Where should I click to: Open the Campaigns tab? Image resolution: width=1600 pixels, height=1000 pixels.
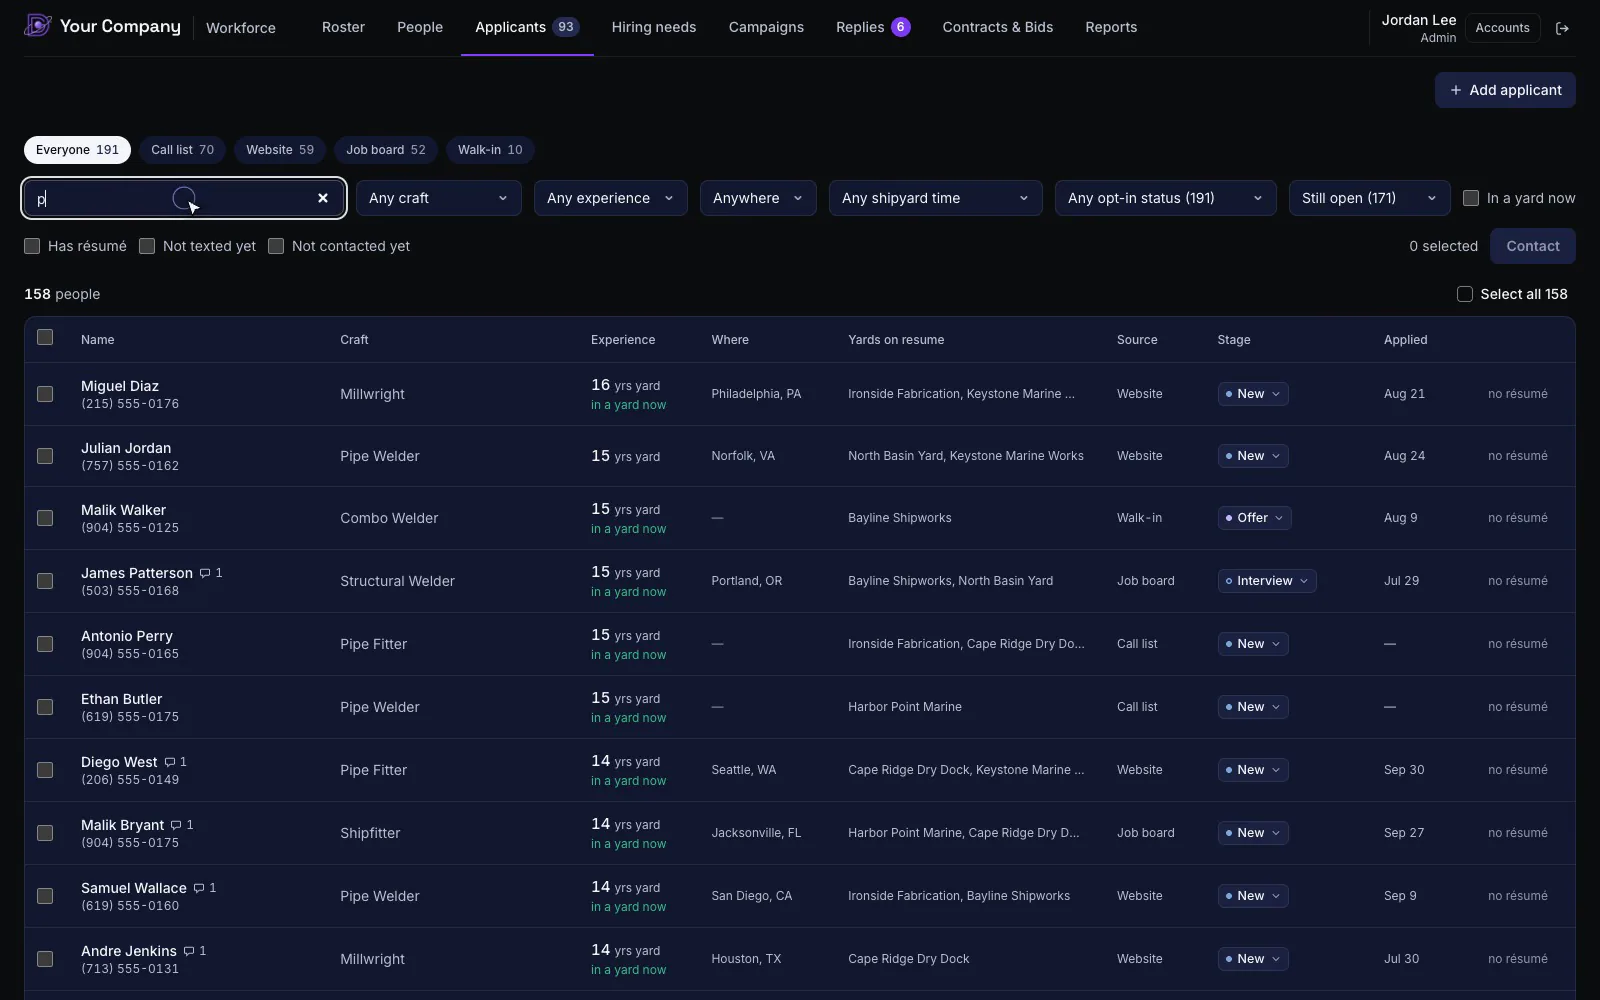click(x=766, y=27)
